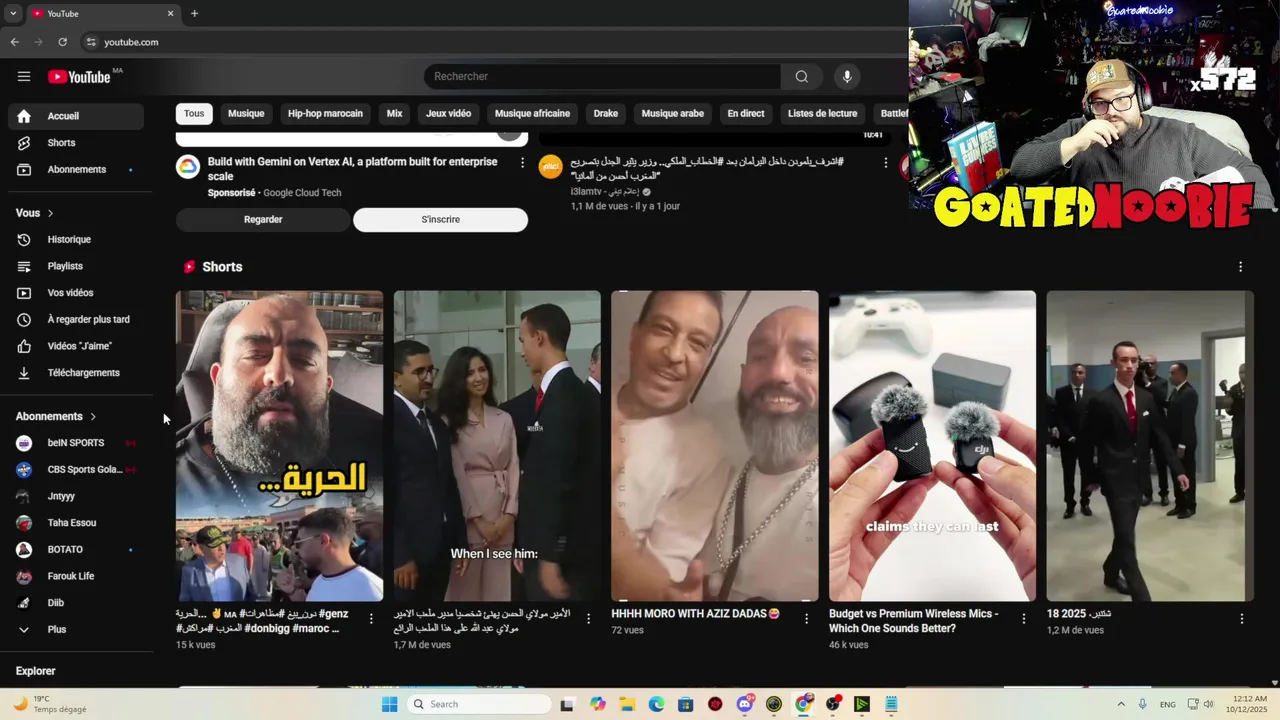
Task: Open Playlists in the sidebar
Action: click(76, 266)
